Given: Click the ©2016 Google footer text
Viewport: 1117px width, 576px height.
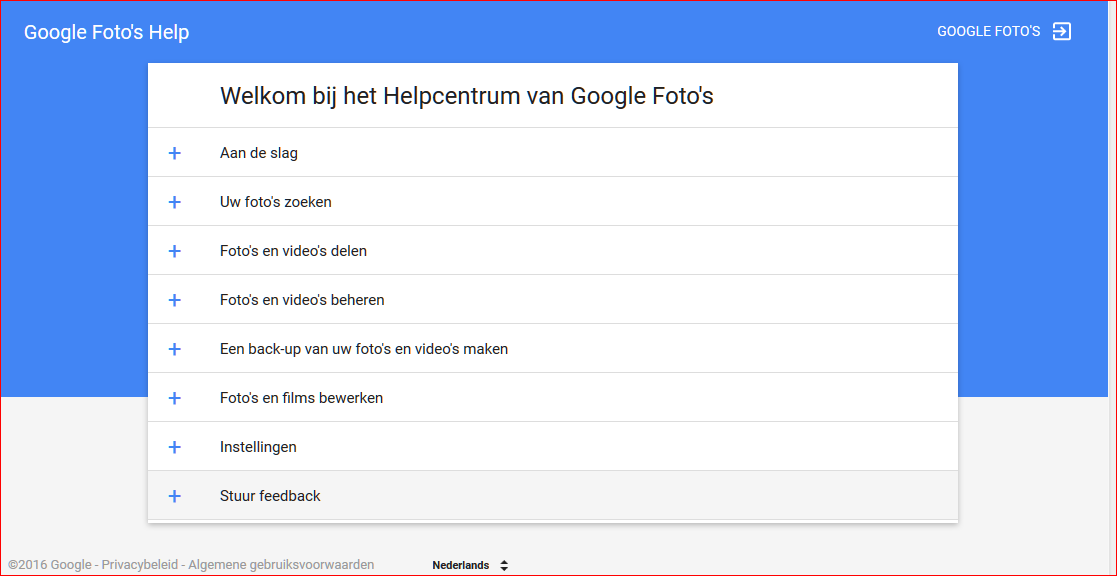Looking at the screenshot, I should (x=47, y=564).
